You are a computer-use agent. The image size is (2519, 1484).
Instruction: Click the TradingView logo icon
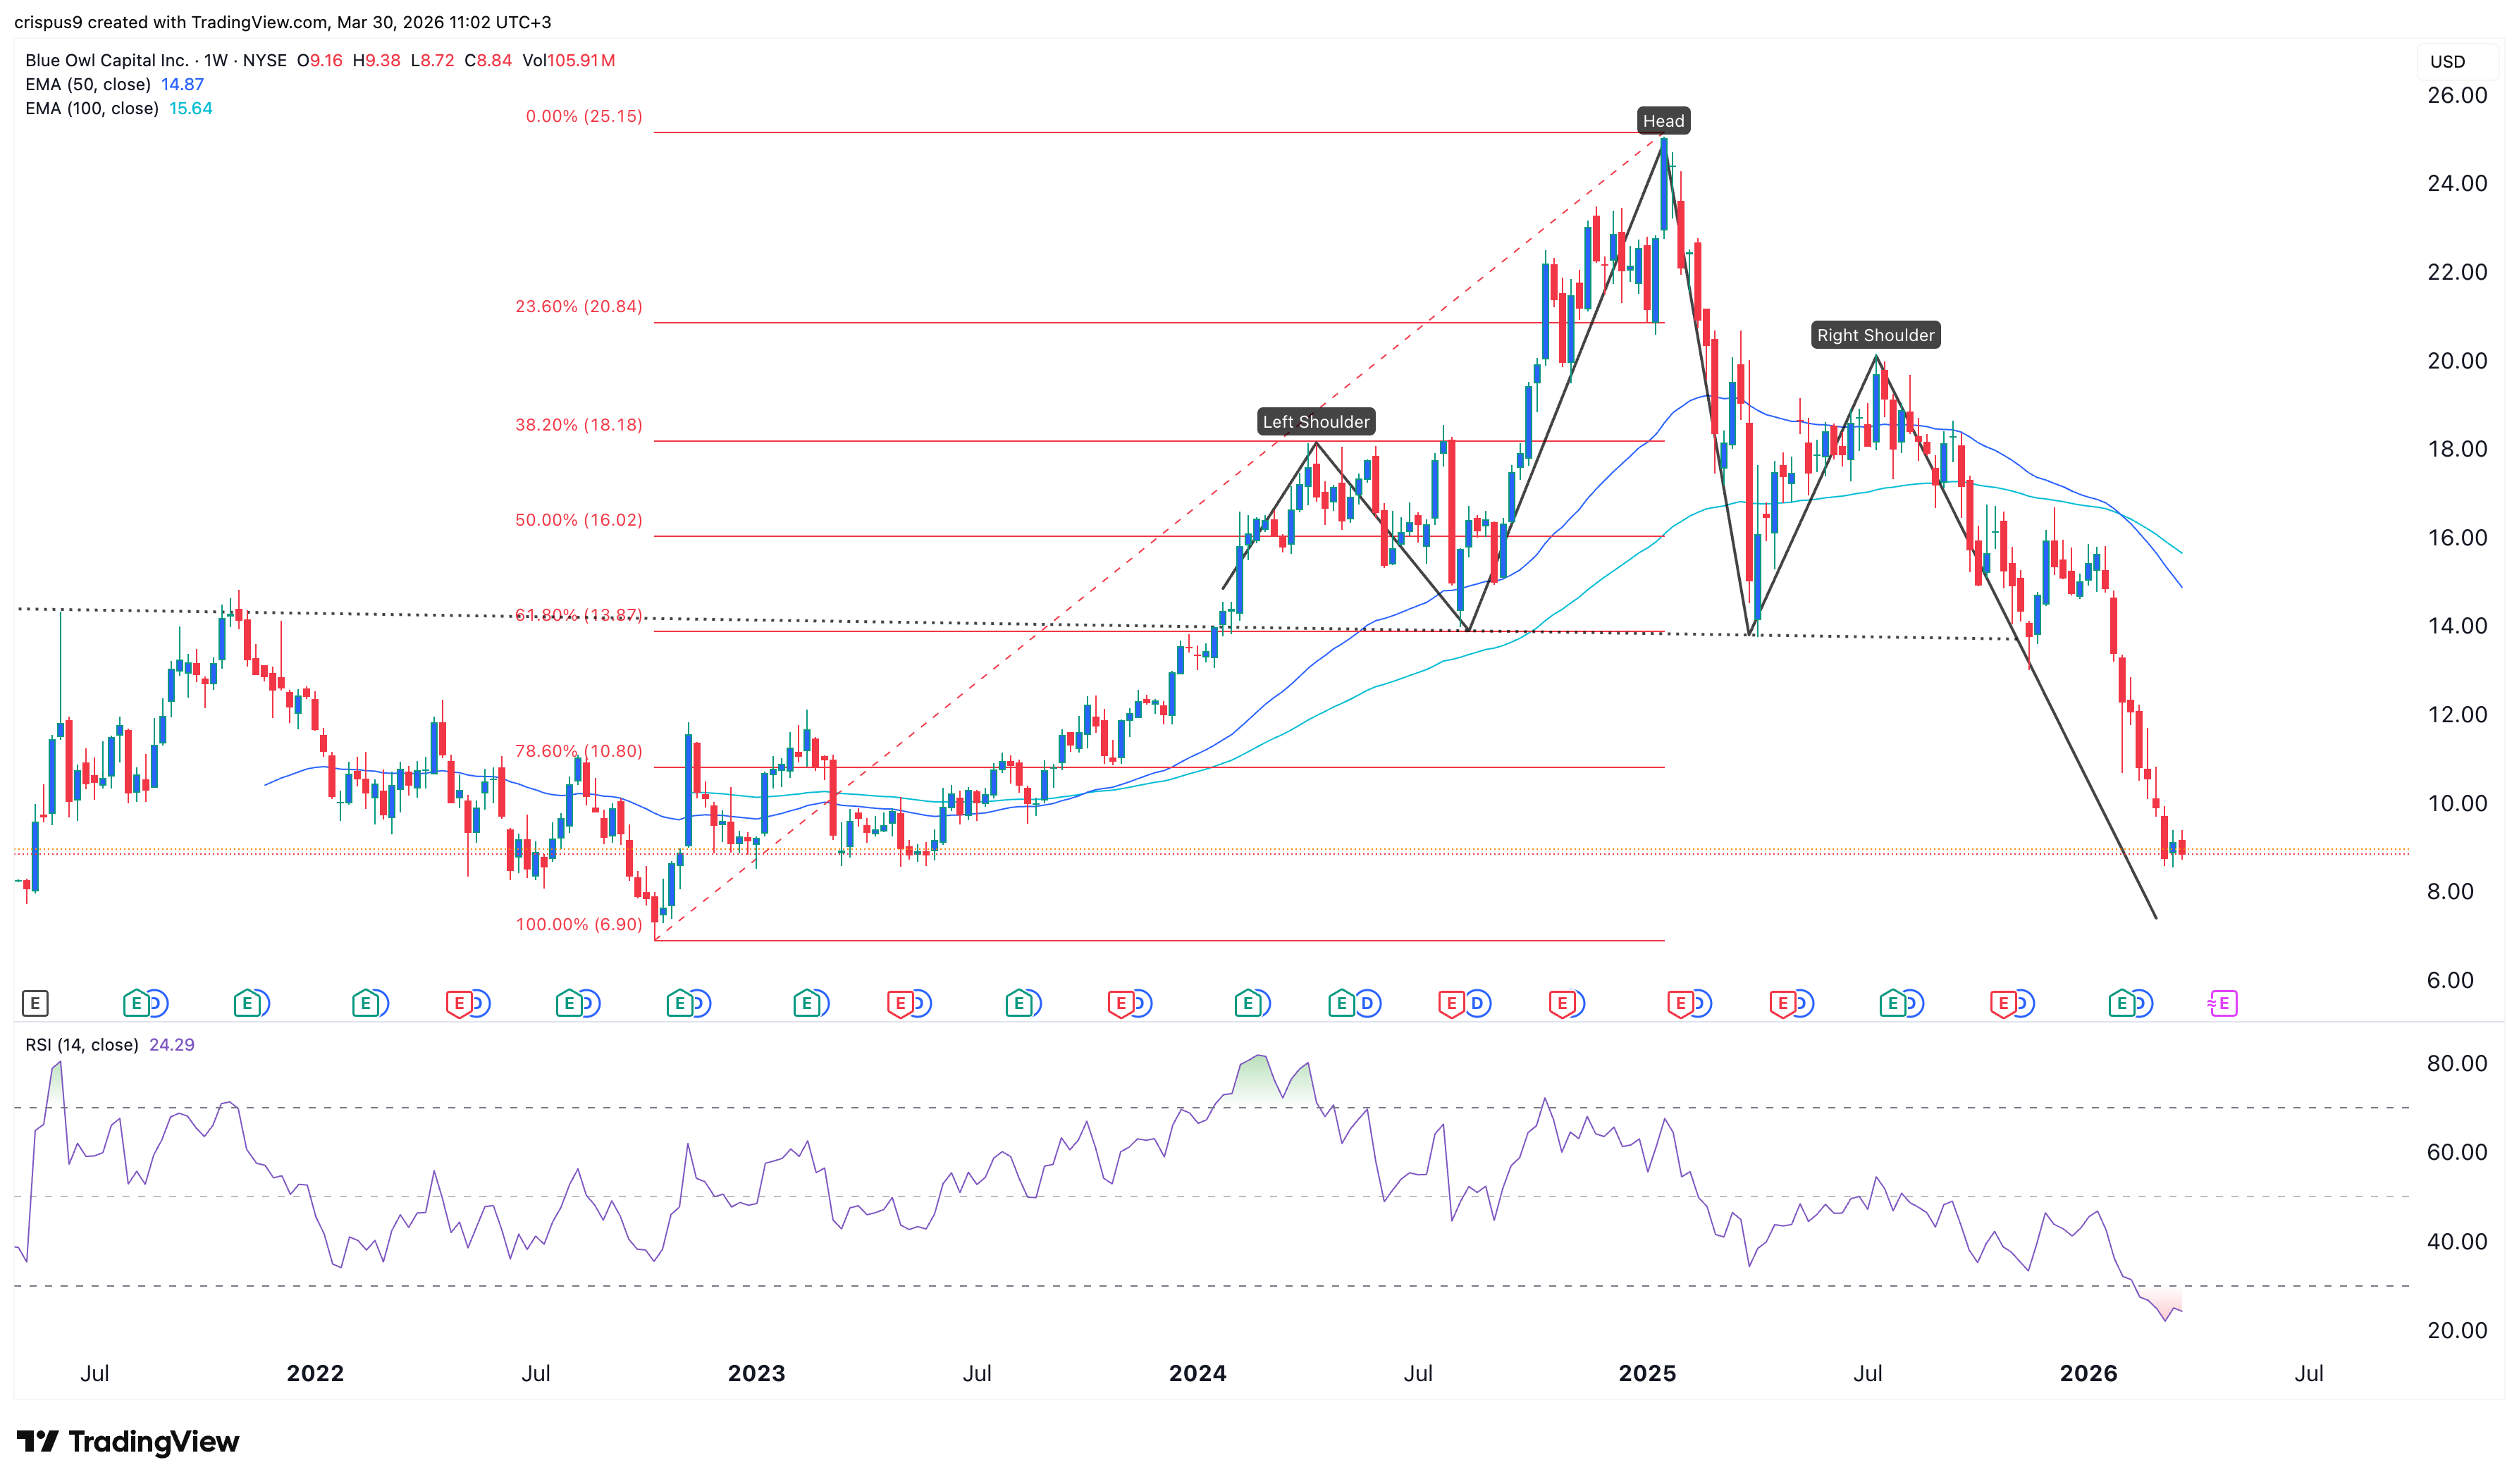point(38,1441)
